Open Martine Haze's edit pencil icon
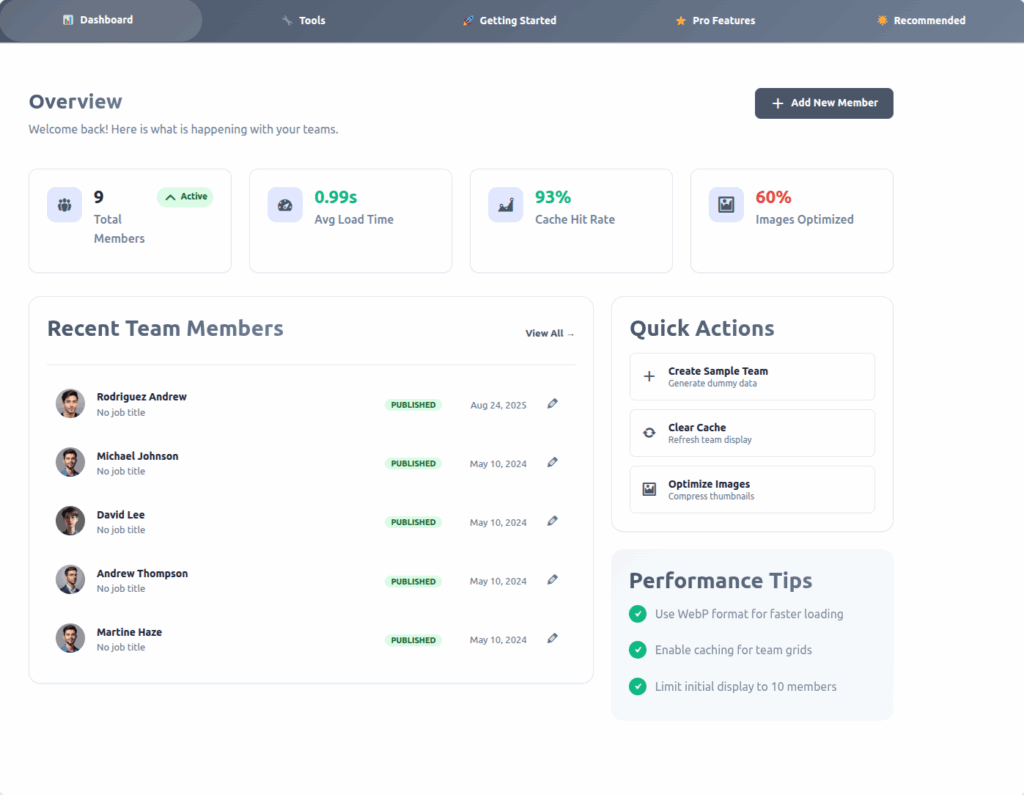The width and height of the screenshot is (1024, 795). pos(552,639)
